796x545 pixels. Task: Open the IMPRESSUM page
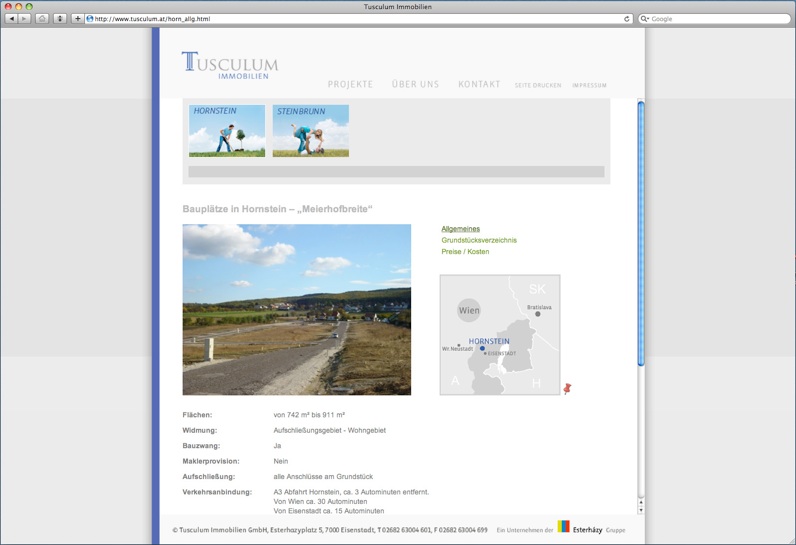point(589,85)
